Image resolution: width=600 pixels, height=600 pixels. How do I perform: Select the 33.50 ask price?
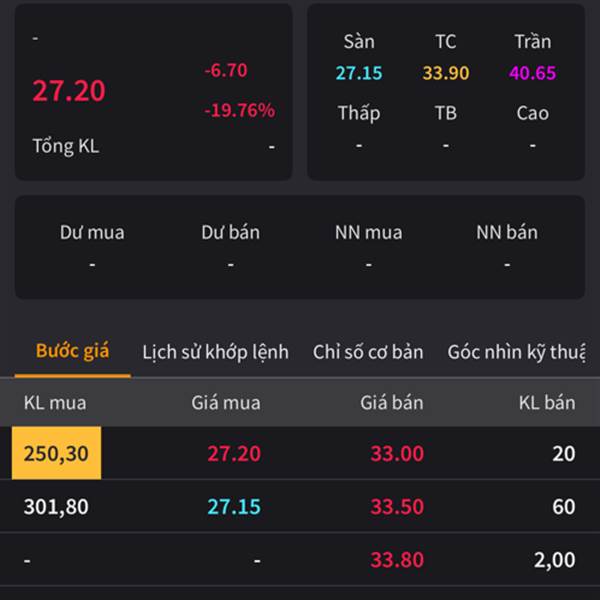pyautogui.click(x=397, y=507)
